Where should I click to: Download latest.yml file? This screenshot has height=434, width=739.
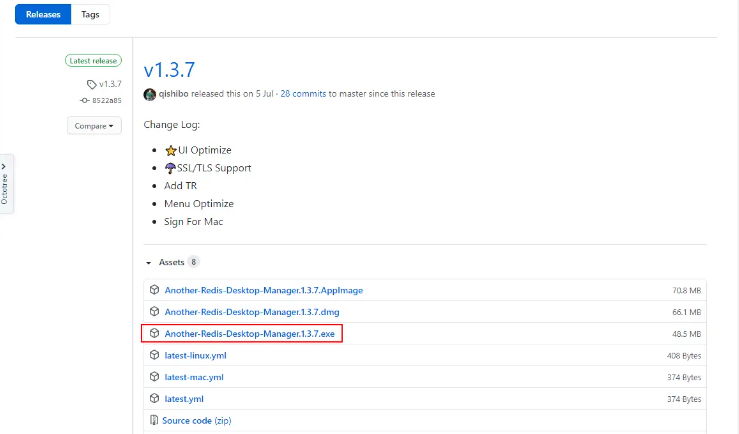(184, 399)
